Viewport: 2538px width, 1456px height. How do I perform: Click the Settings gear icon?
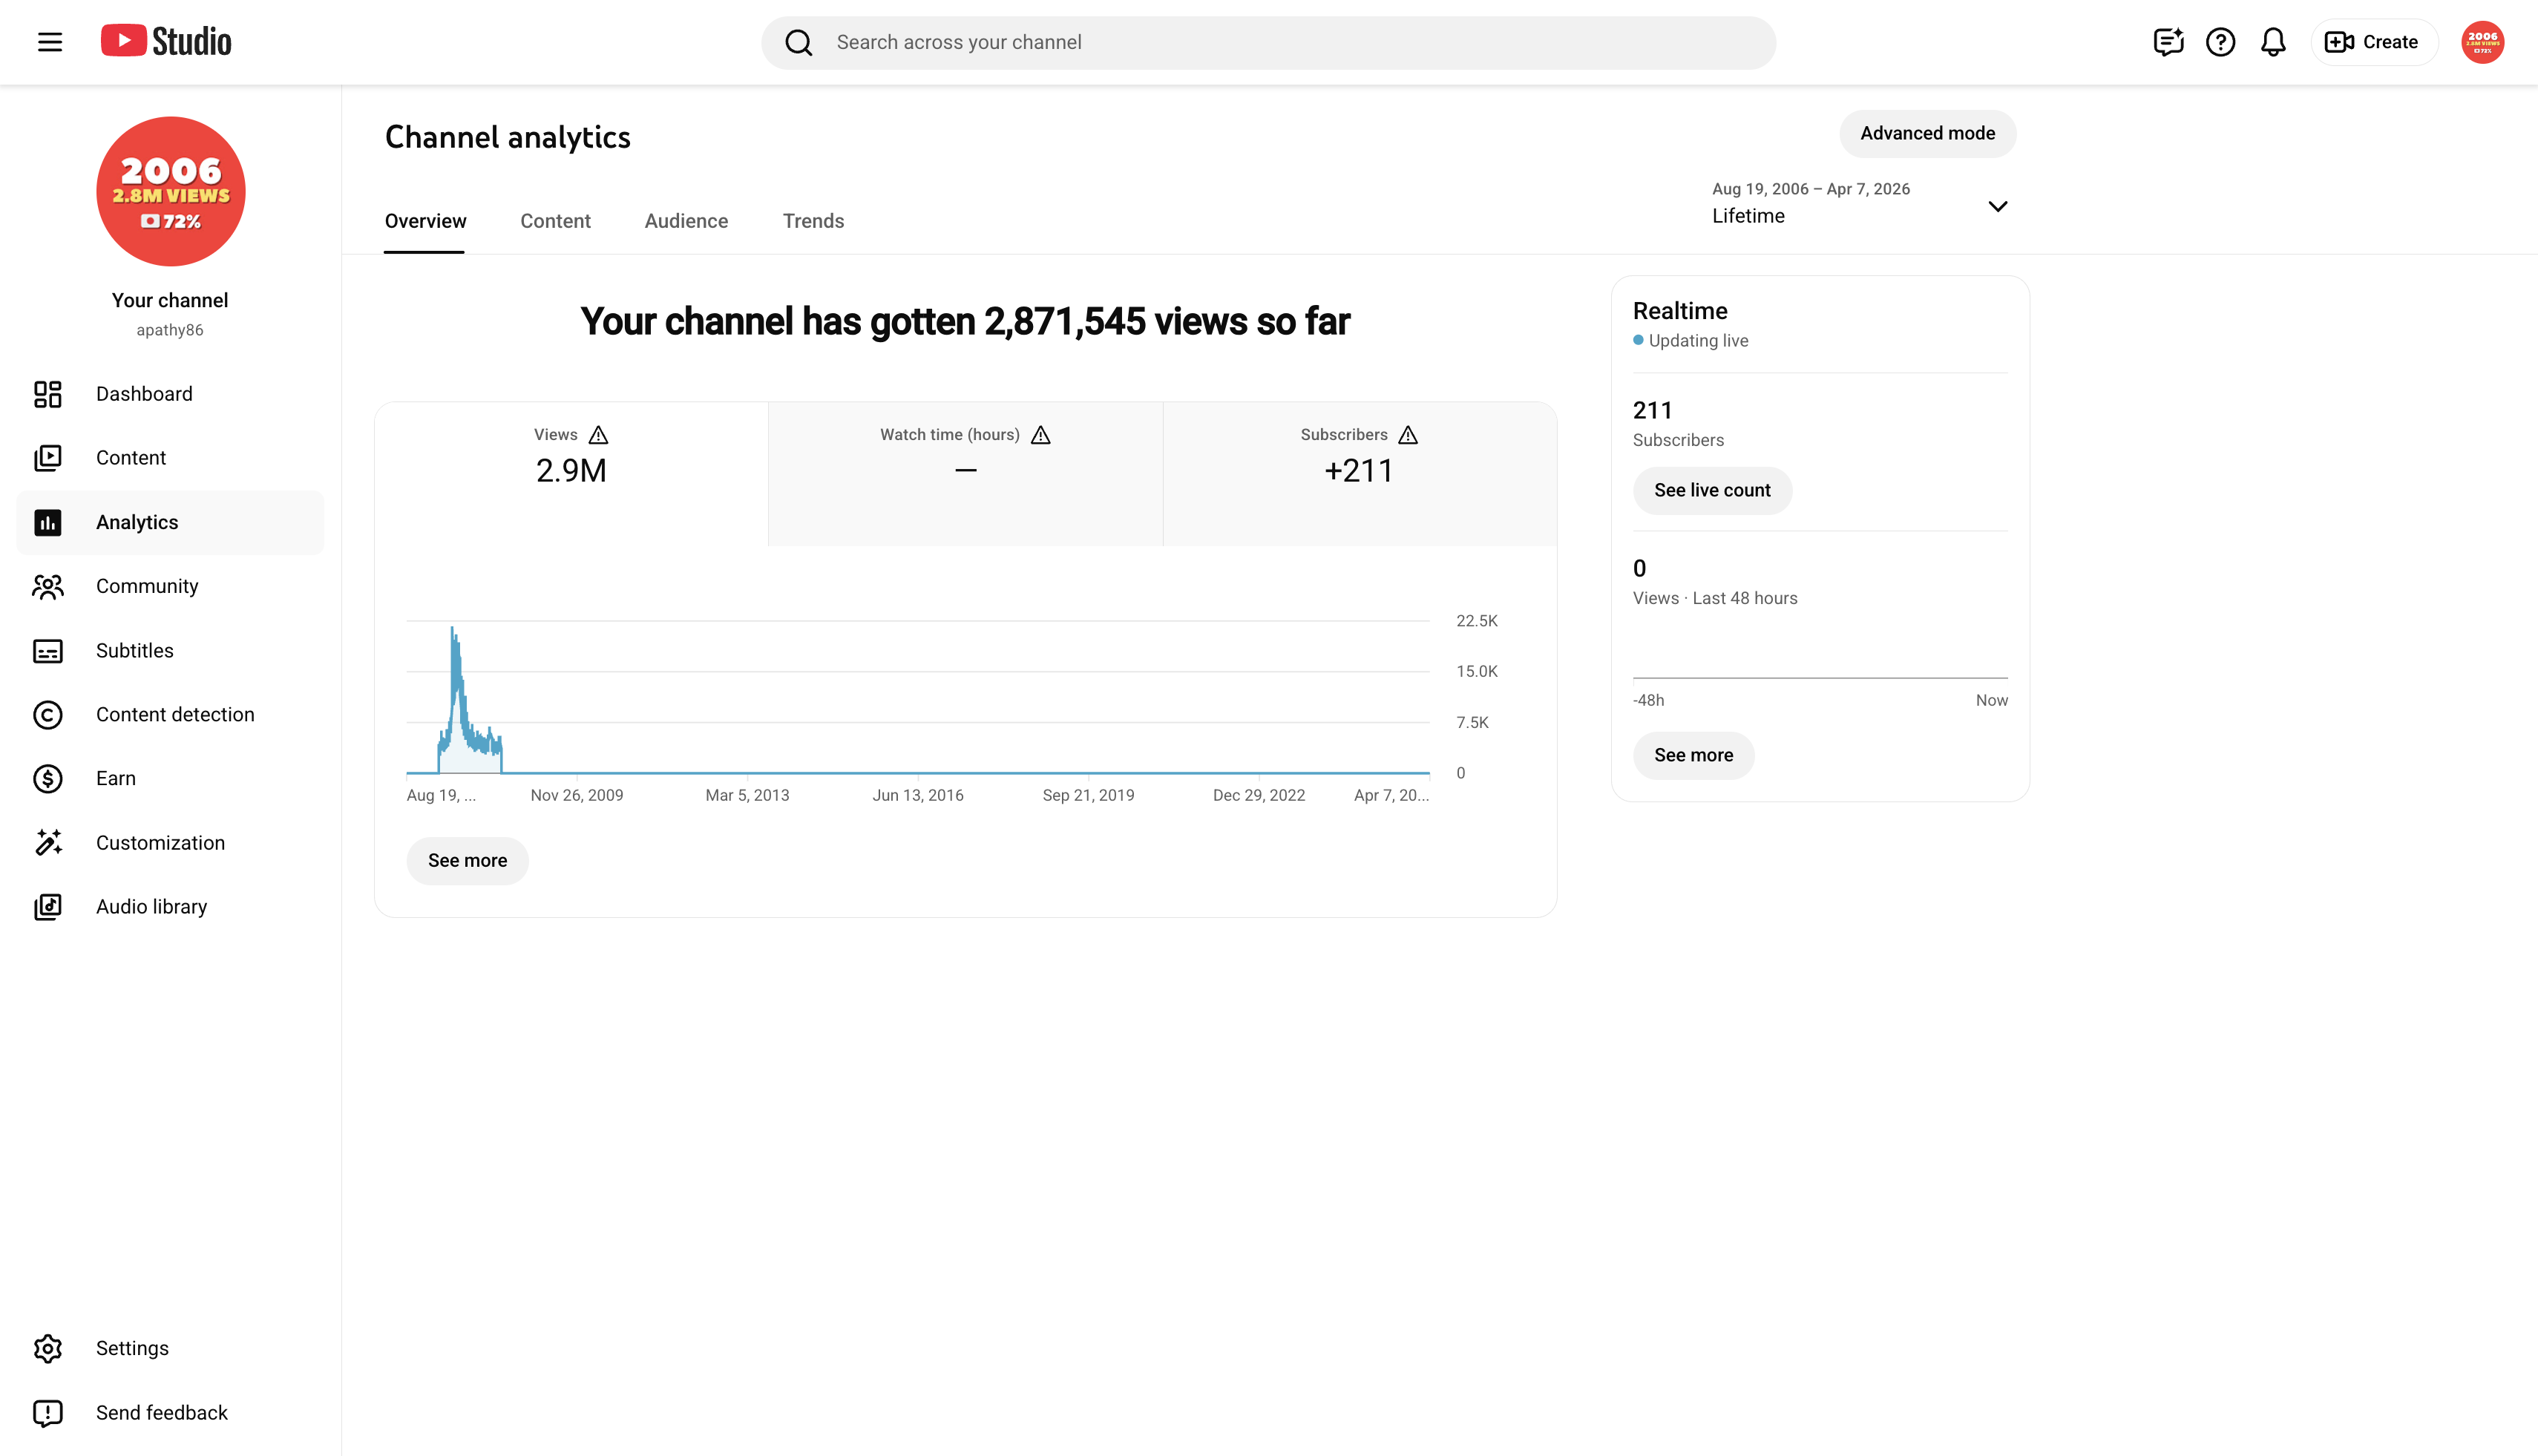click(48, 1348)
